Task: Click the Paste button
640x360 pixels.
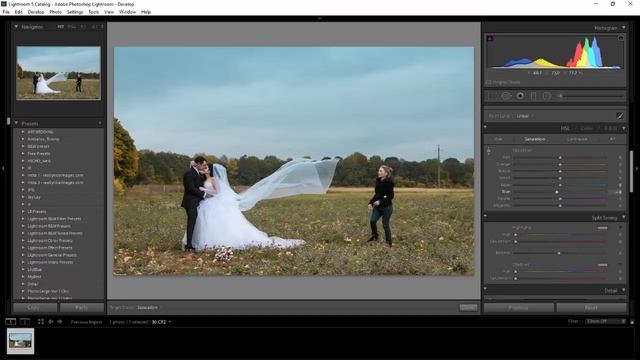Action: click(x=82, y=307)
